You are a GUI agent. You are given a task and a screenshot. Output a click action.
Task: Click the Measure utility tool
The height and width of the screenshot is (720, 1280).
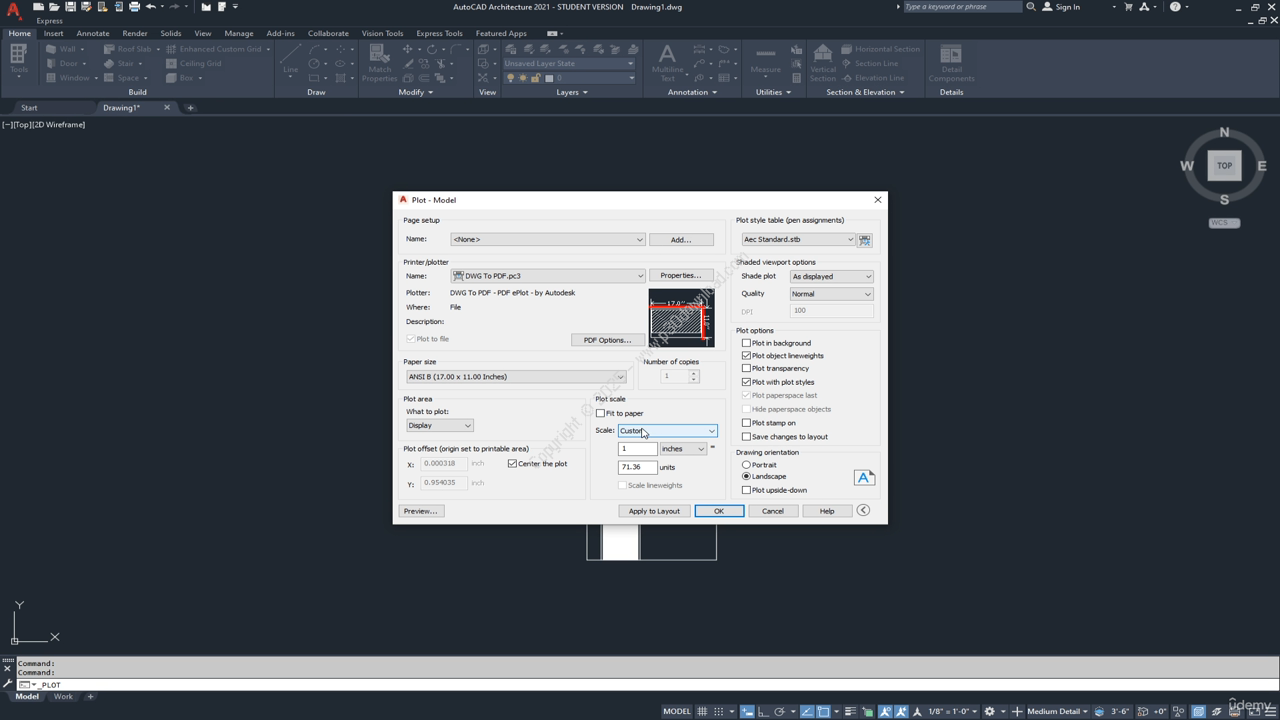click(766, 60)
